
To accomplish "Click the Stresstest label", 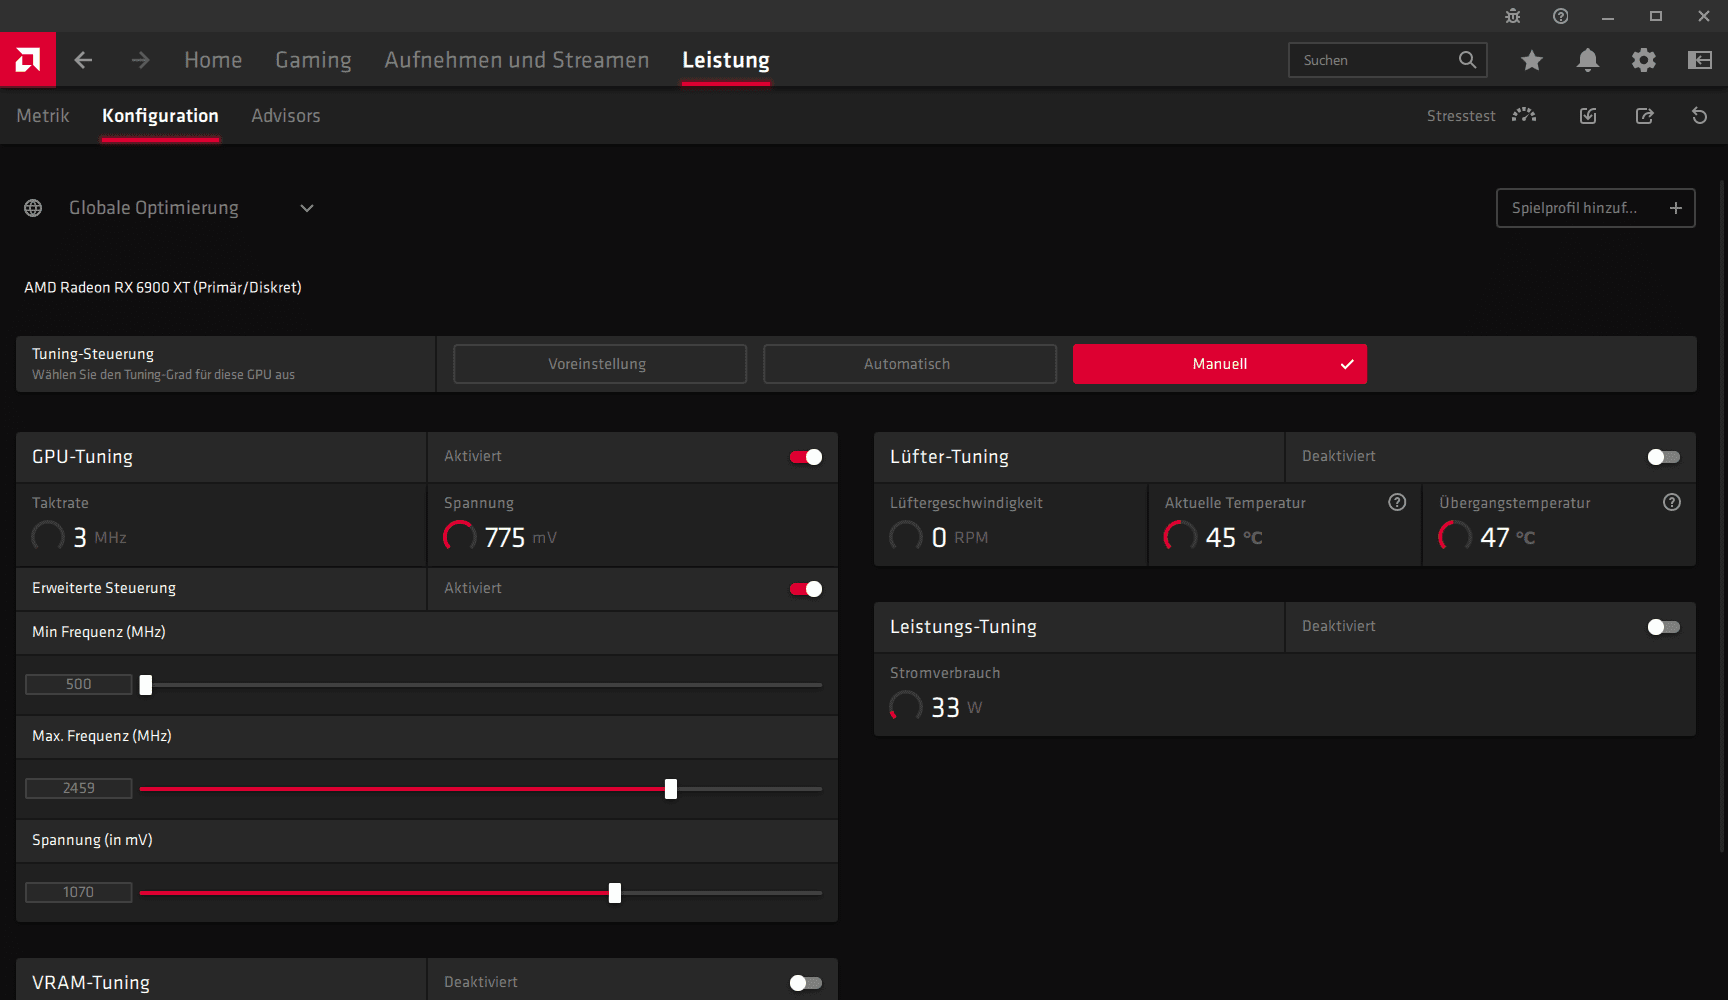I will (x=1461, y=116).
